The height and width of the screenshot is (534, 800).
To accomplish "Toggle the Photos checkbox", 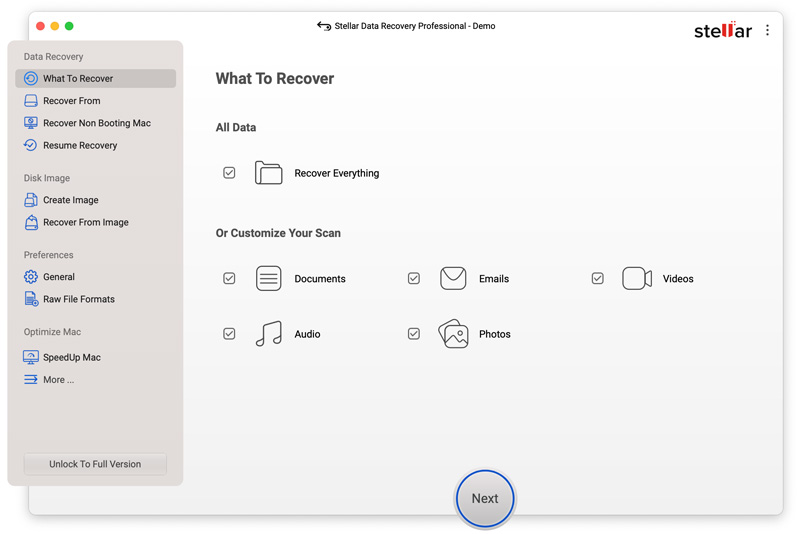I will click(x=414, y=334).
